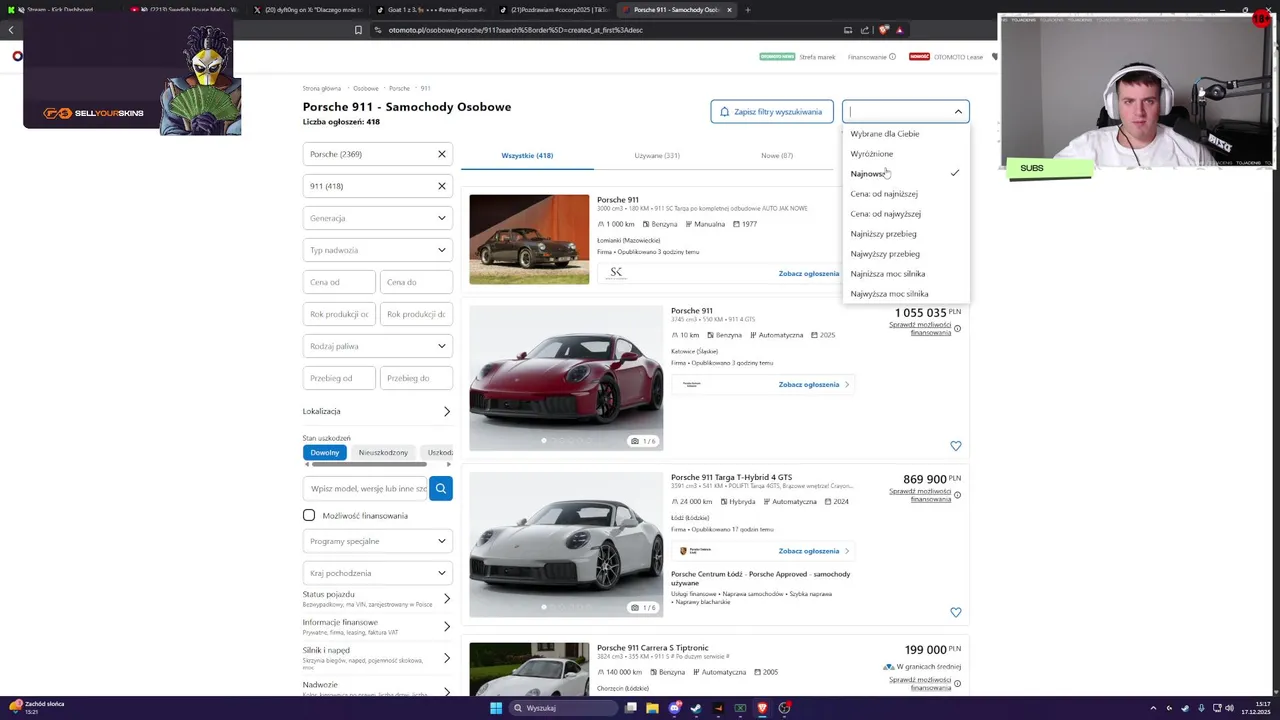Toggle the Możliwość finansowania checkbox
1280x720 pixels.
[309, 515]
